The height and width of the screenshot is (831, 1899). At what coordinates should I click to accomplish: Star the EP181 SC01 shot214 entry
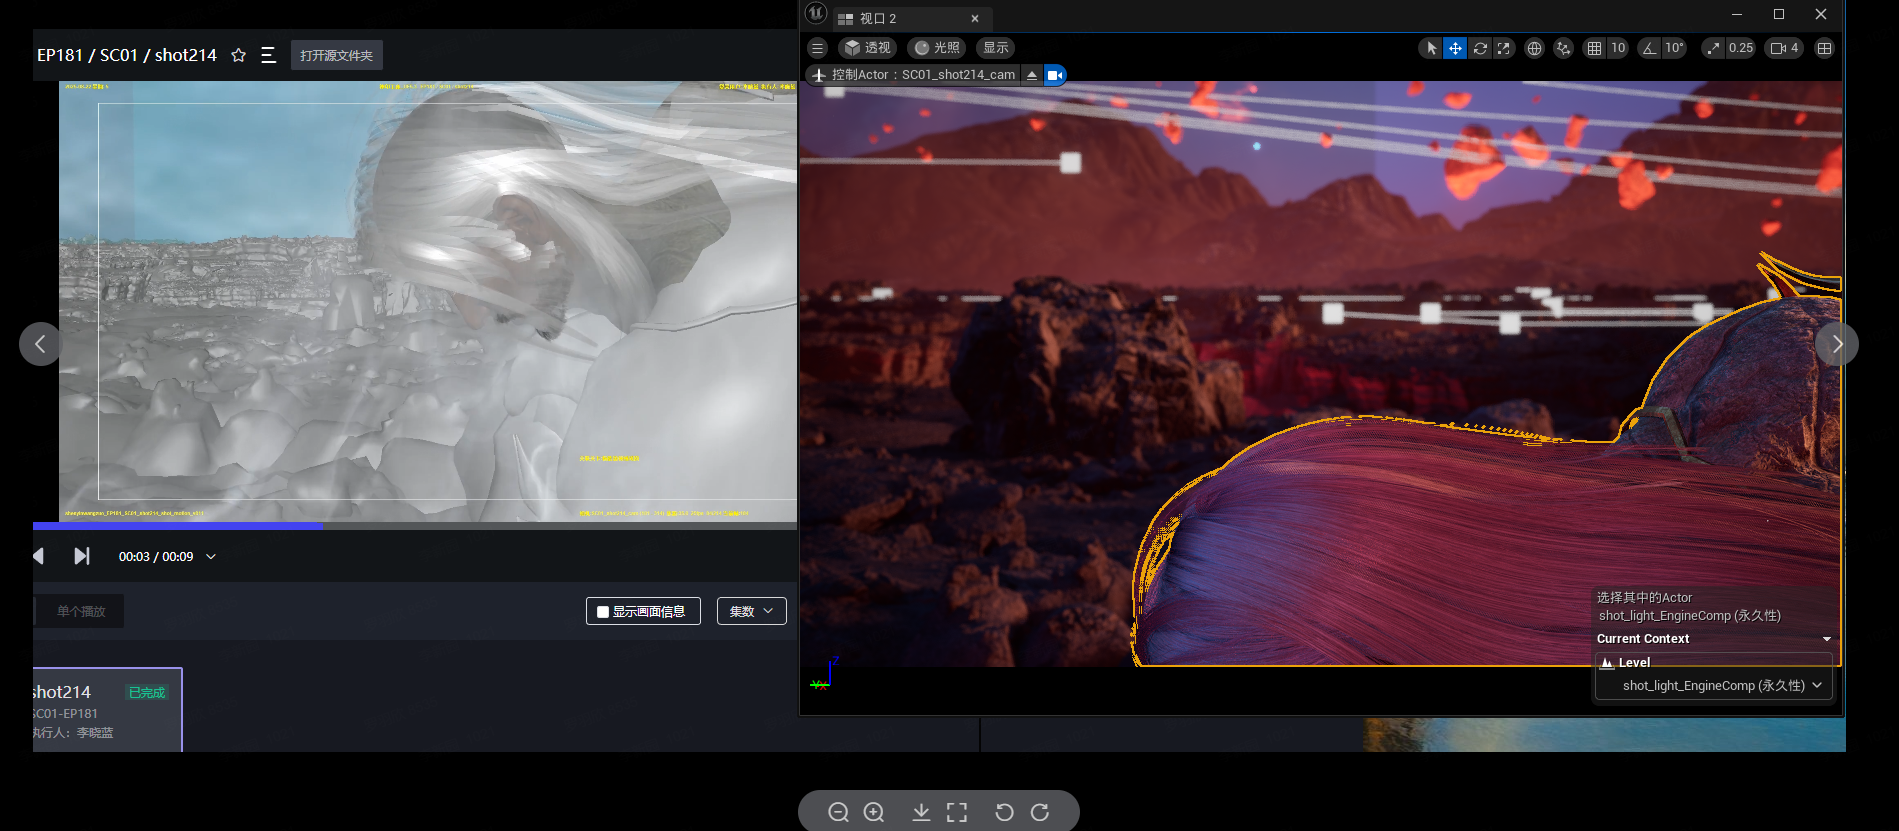[238, 55]
